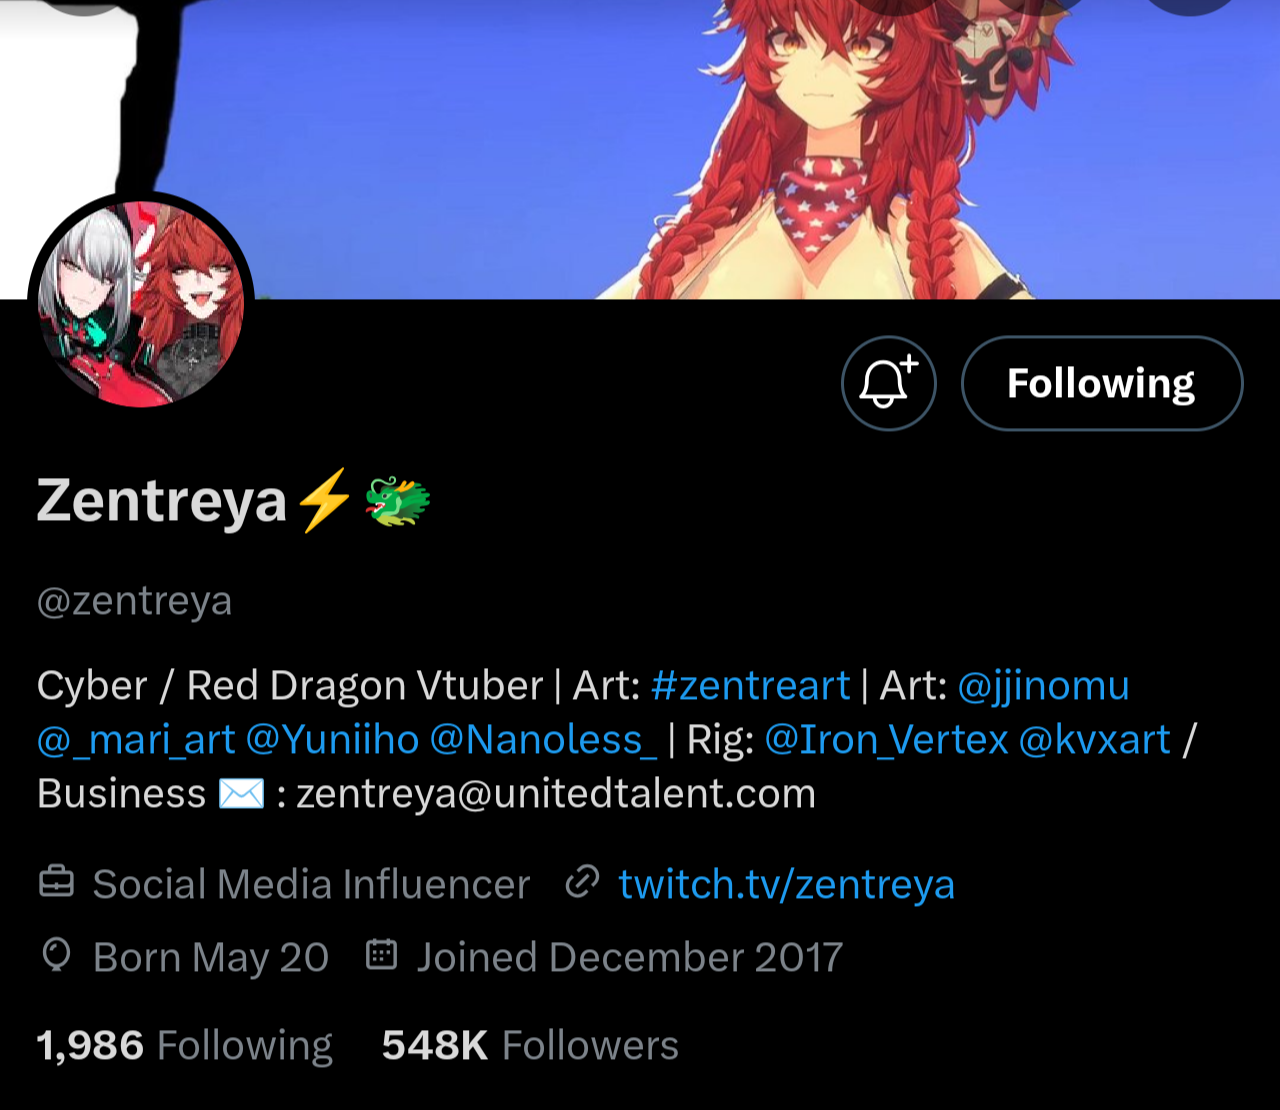Open the #zentreart hashtag link
Image resolution: width=1280 pixels, height=1110 pixels.
point(750,686)
